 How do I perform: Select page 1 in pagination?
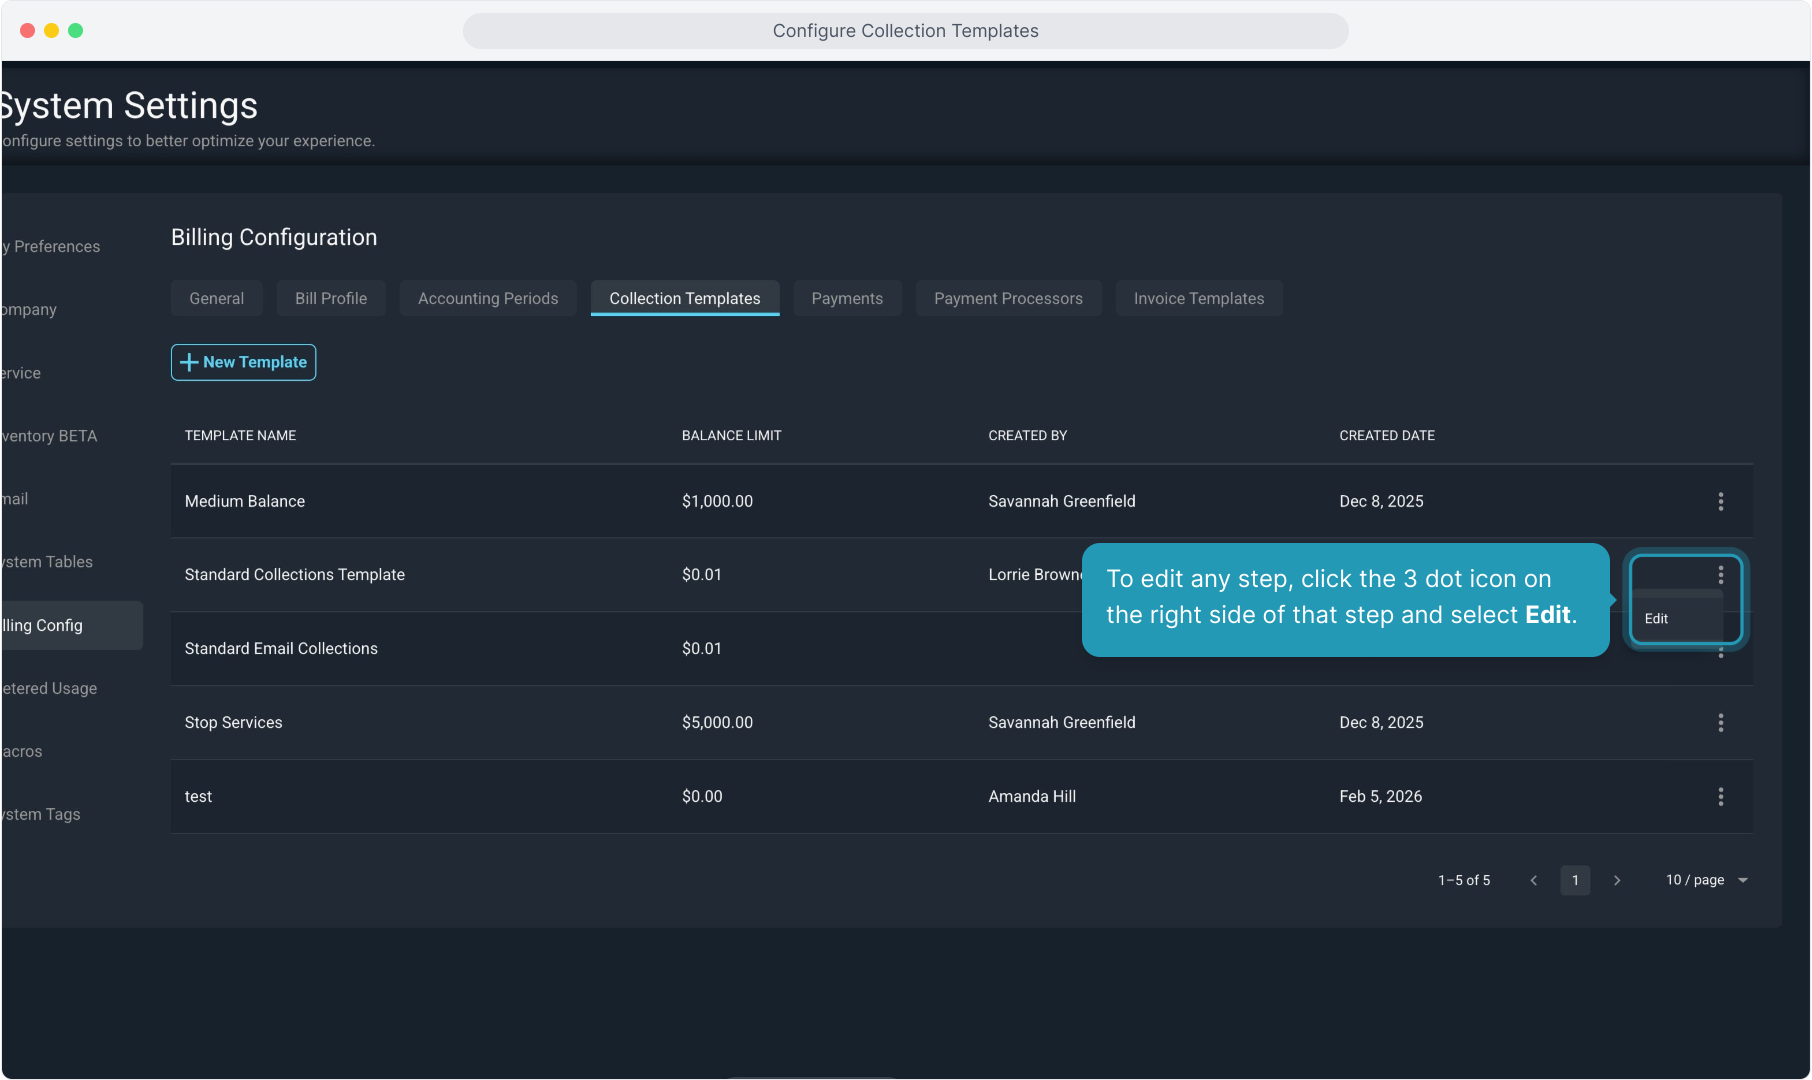pos(1575,880)
